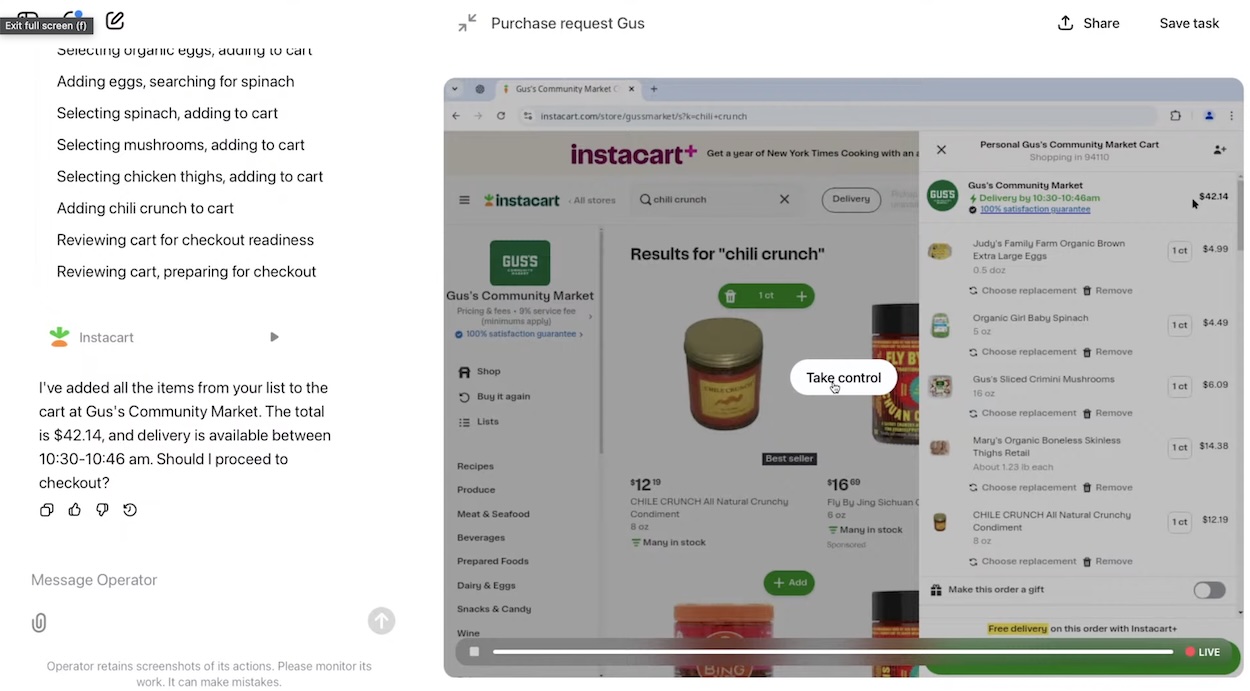
Task: Click the Take control button
Action: point(843,378)
